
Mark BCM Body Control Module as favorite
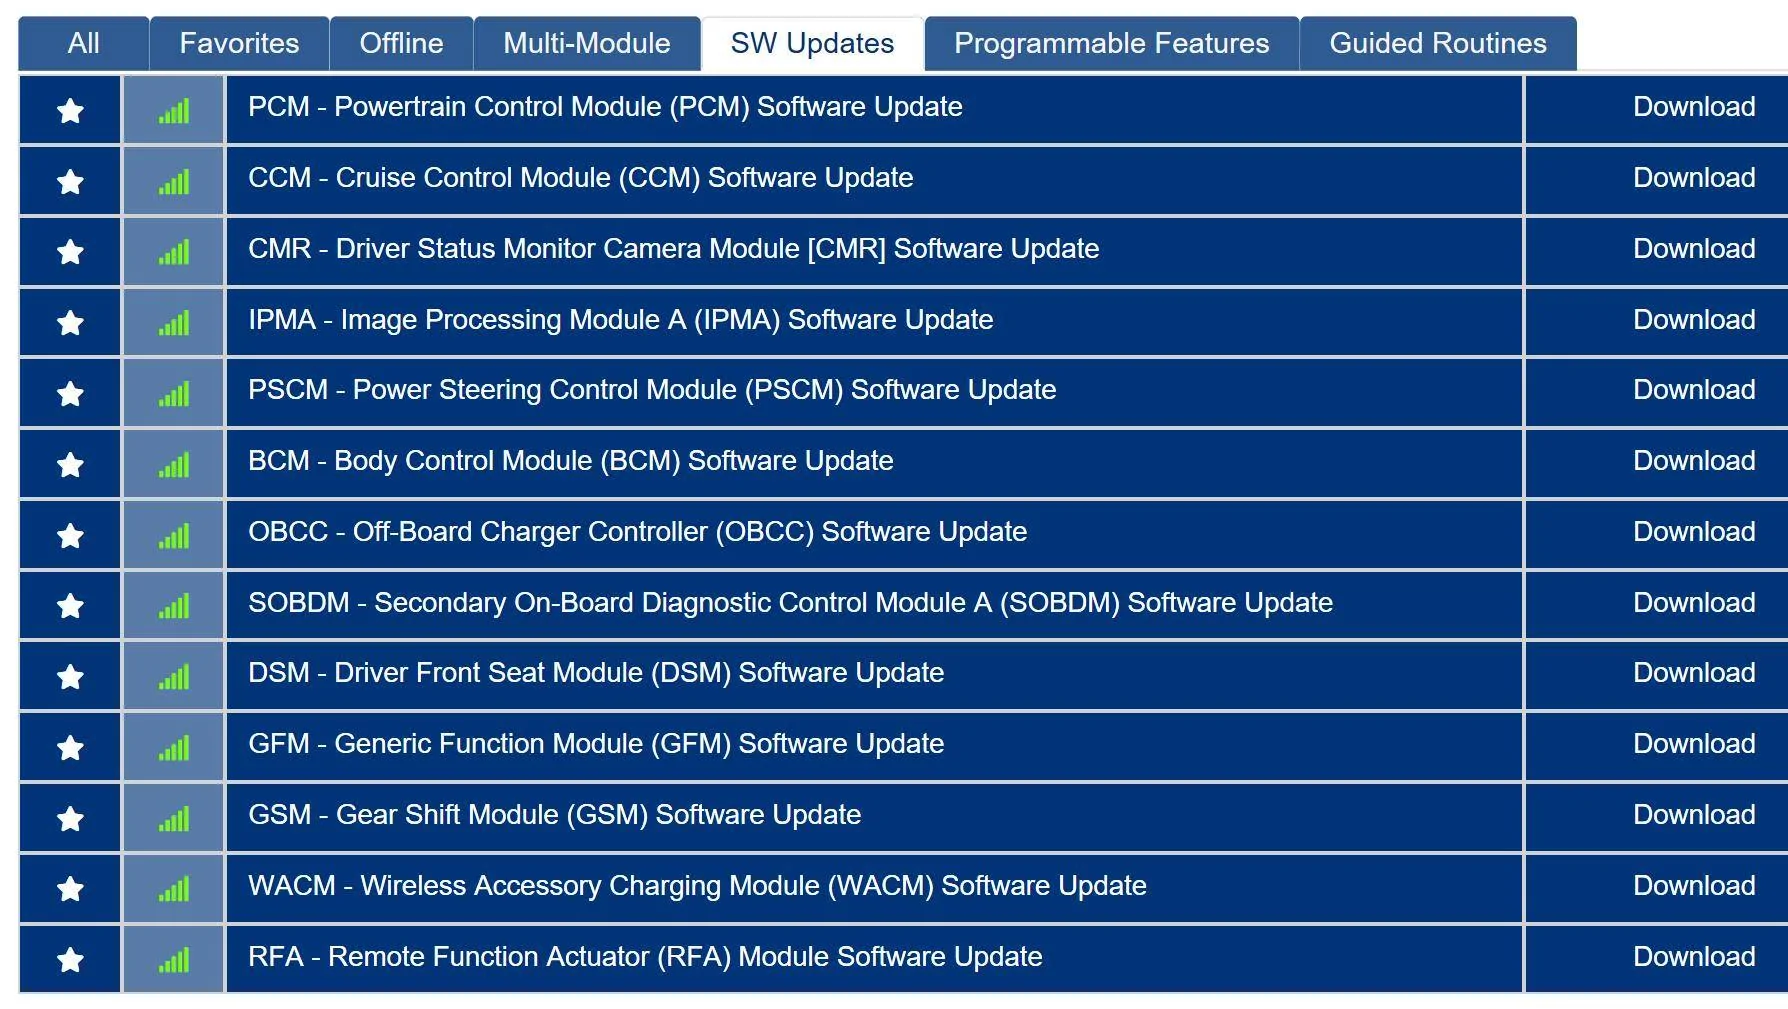pos(70,464)
